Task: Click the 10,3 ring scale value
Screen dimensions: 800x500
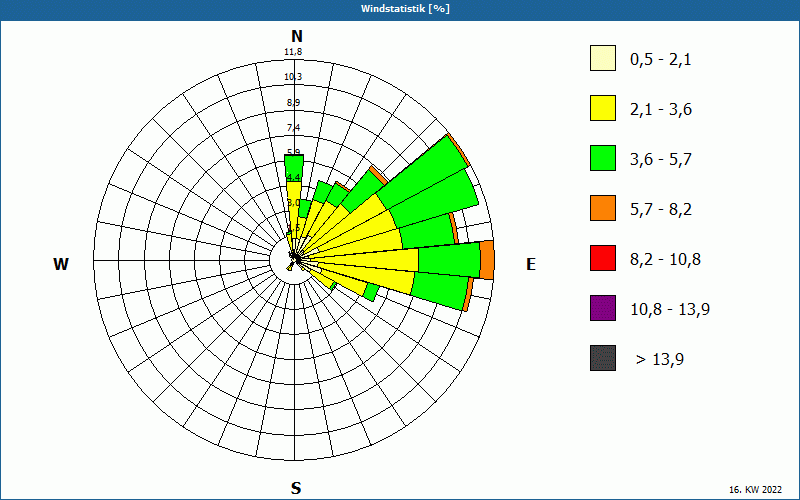Action: tap(293, 77)
